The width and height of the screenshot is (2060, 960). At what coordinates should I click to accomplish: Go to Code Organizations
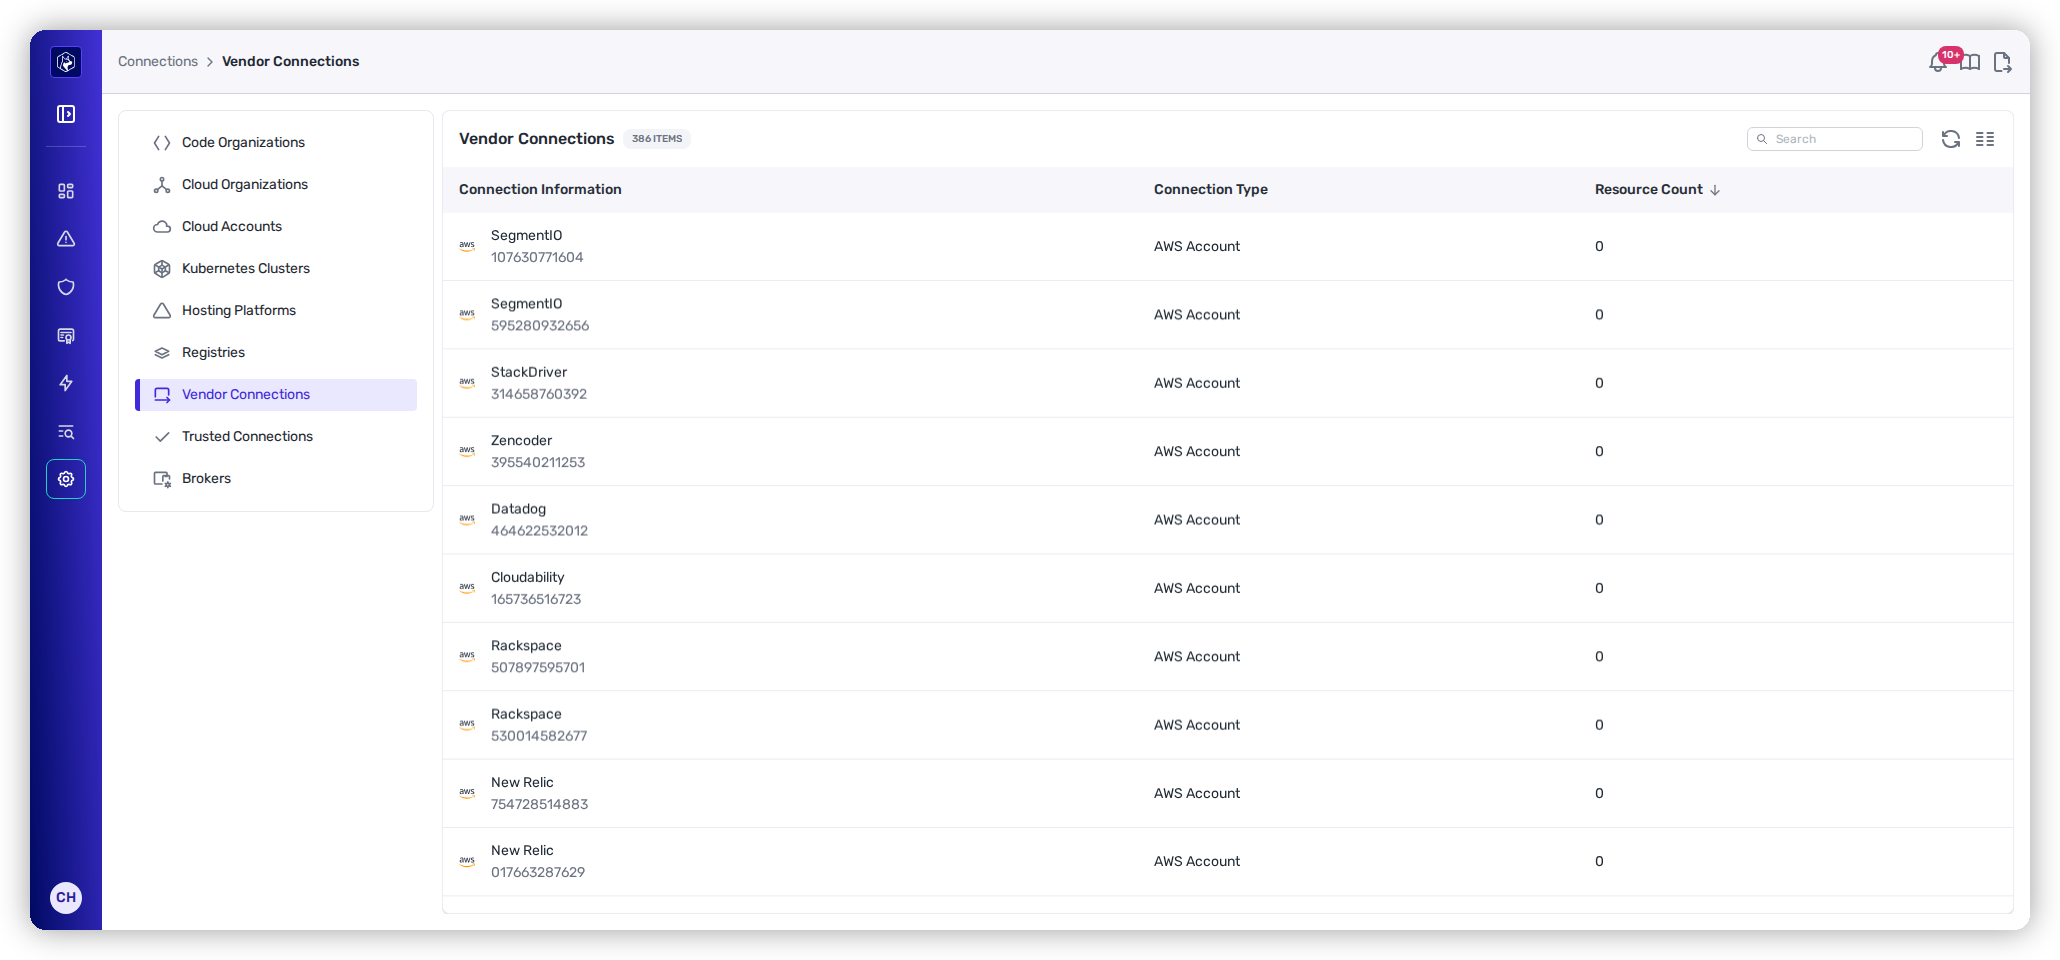(276, 143)
